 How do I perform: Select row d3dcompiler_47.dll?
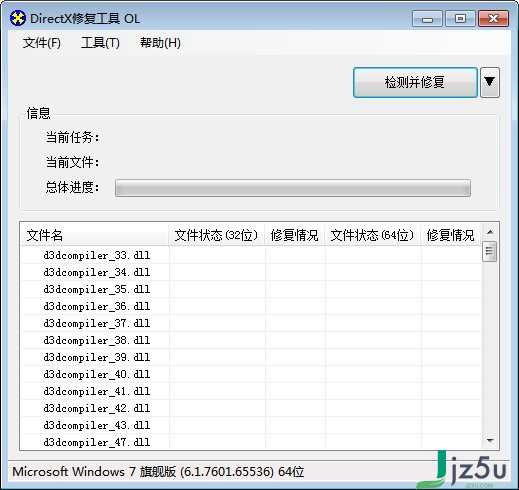tap(251, 442)
